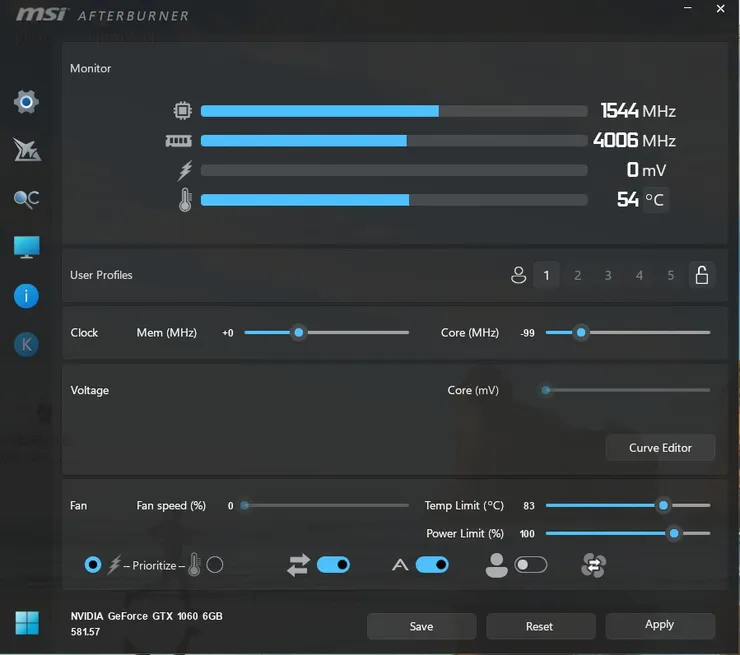740x655 pixels.
Task: Click the 100 power limit value
Action: click(x=527, y=534)
